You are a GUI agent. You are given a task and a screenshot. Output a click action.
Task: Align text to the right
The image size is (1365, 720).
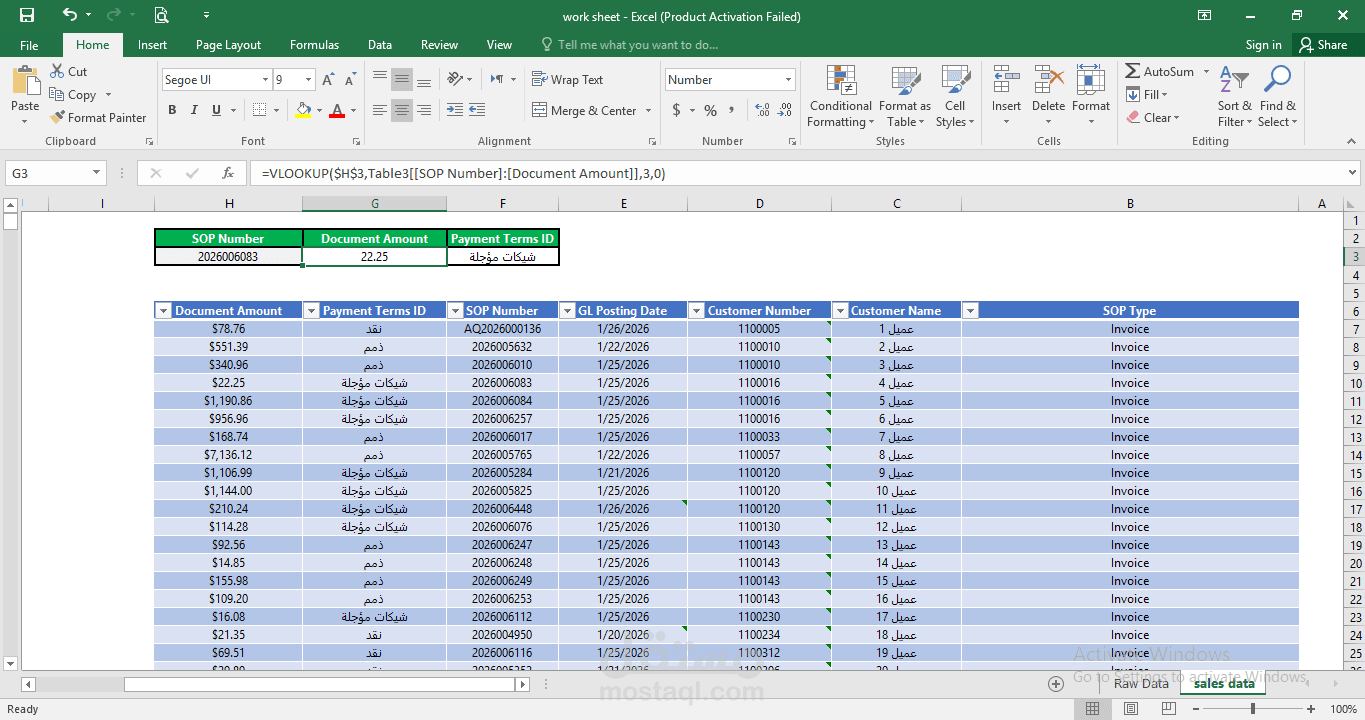(x=424, y=110)
